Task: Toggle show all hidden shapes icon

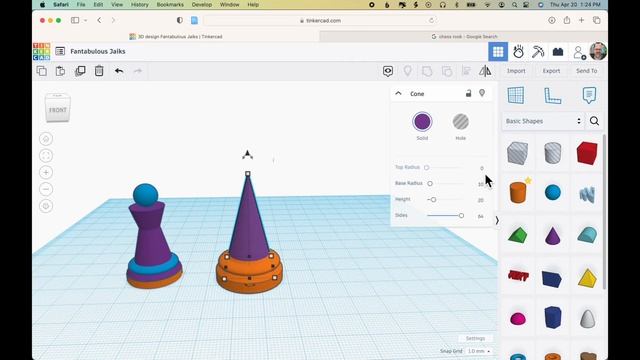Action: (388, 71)
